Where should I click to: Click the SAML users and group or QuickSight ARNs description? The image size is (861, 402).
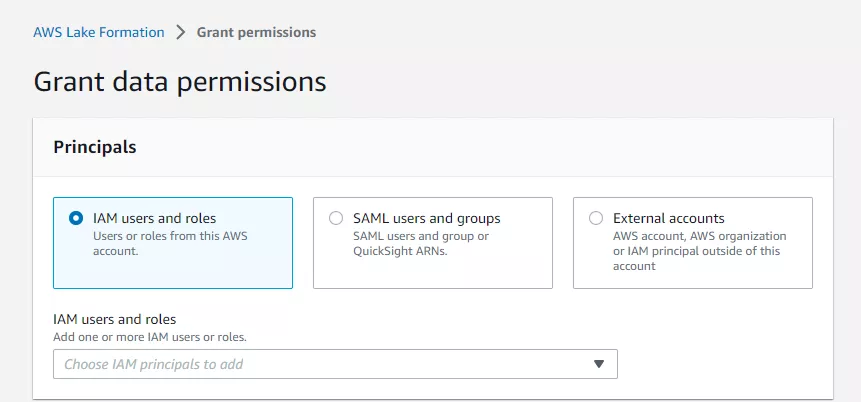(x=421, y=243)
